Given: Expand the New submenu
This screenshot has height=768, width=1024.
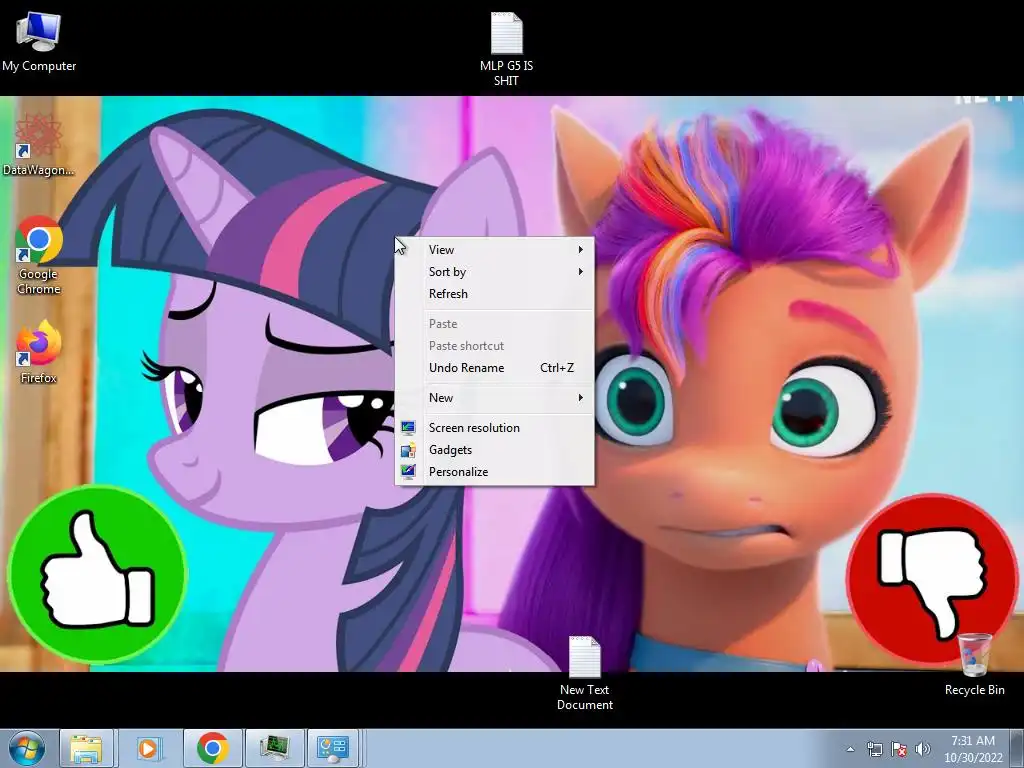Looking at the screenshot, I should [x=494, y=398].
